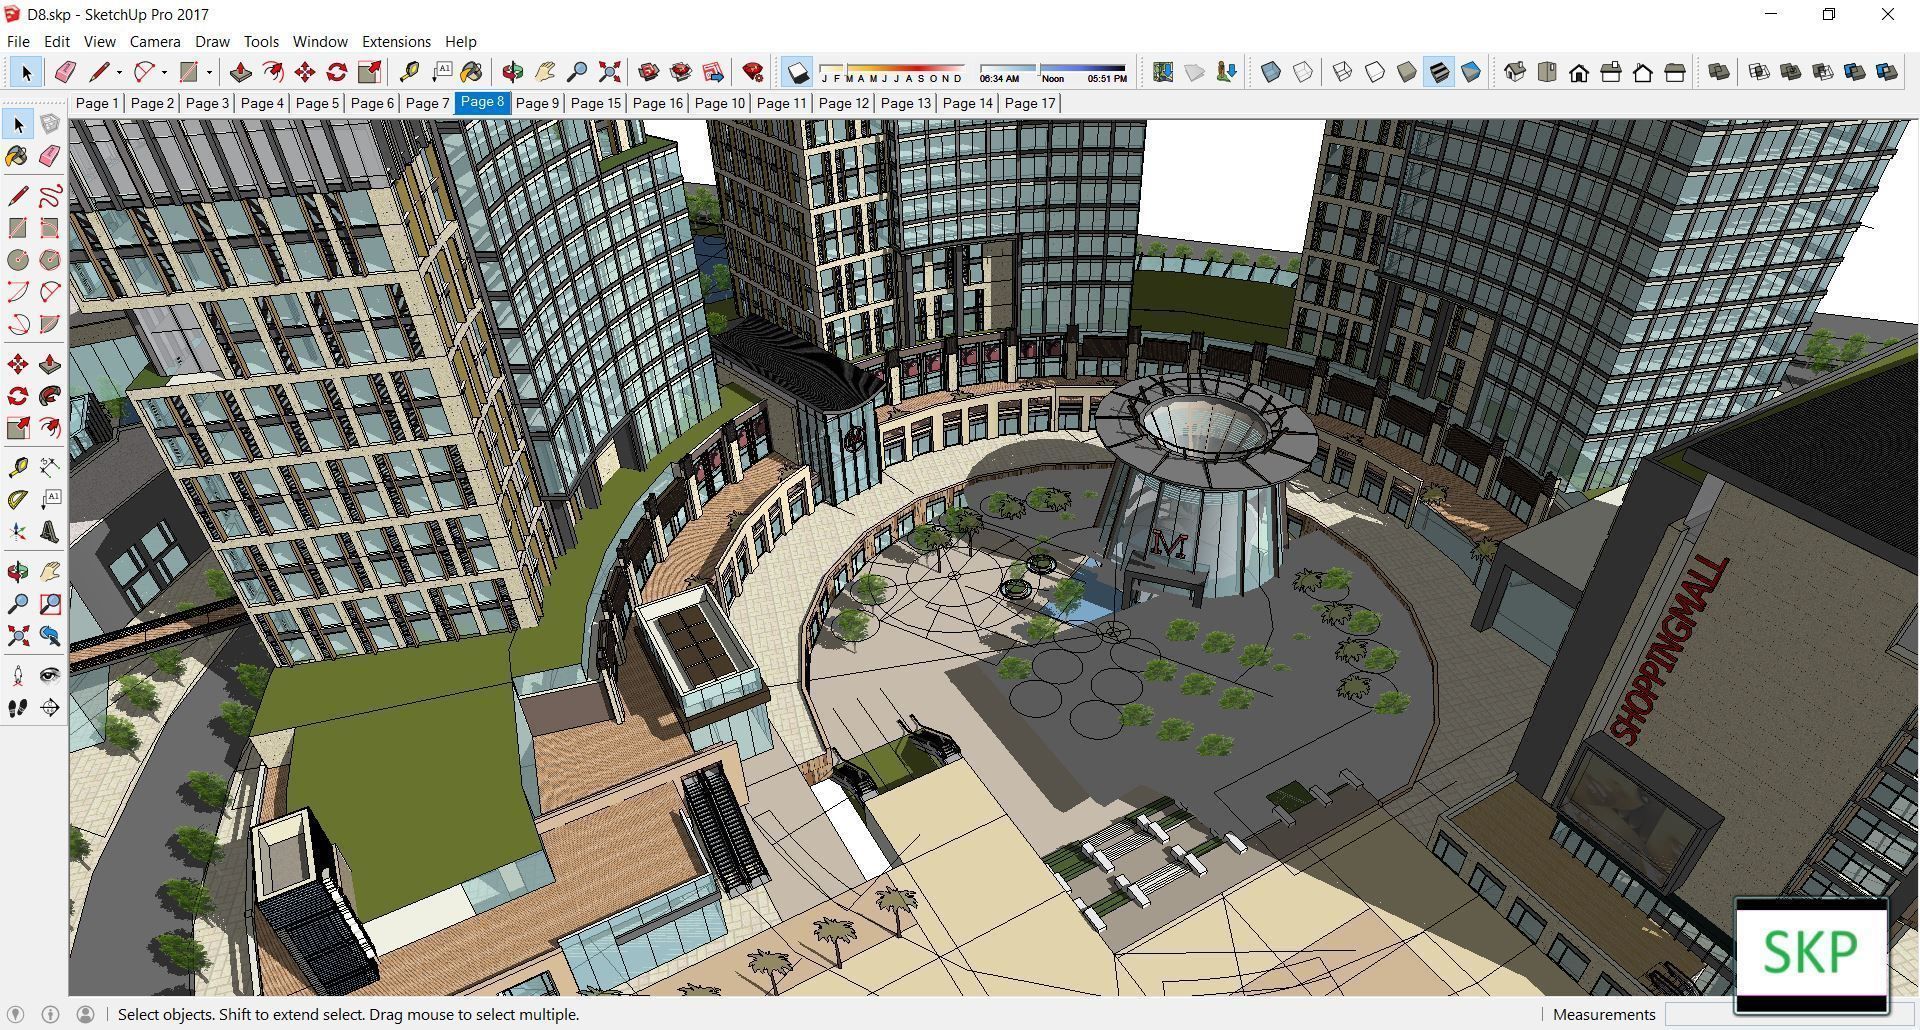Viewport: 1920px width, 1030px height.
Task: Expand the Arc tool dropdown arrow
Action: (164, 72)
